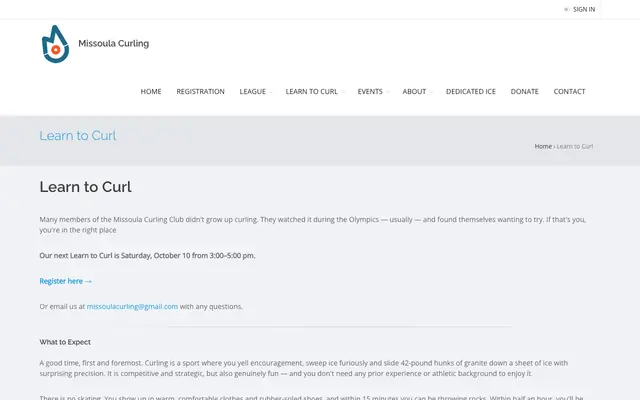Screen dimensions: 640x400
Task: Click the Learn to Curl breadcrumb text
Action: tap(575, 146)
